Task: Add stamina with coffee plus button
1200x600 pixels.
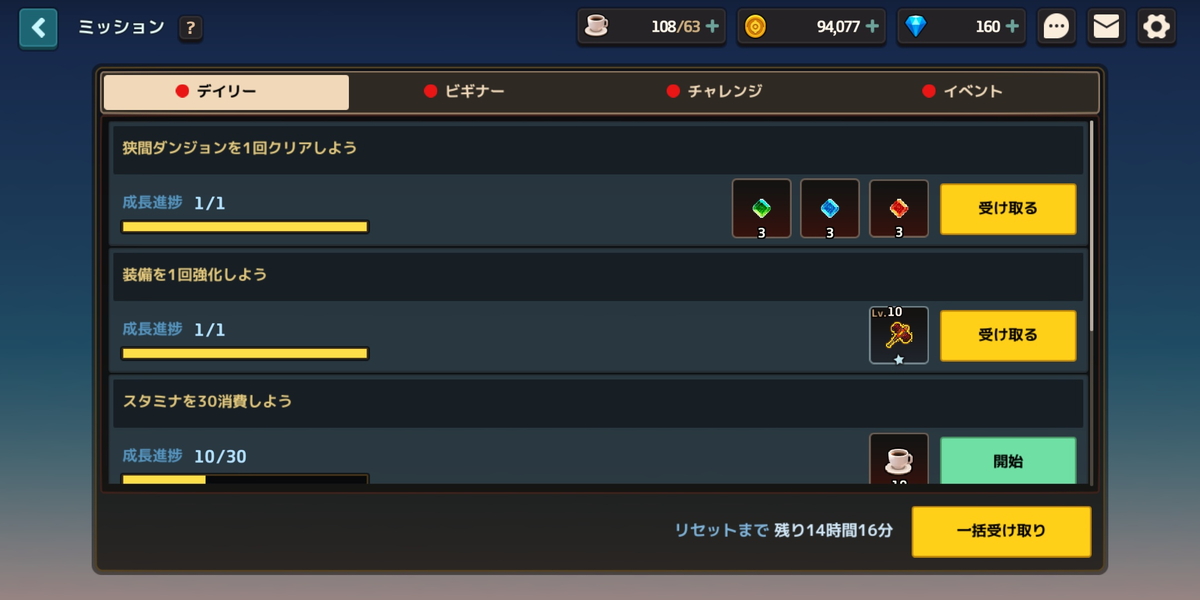Action: [x=712, y=27]
